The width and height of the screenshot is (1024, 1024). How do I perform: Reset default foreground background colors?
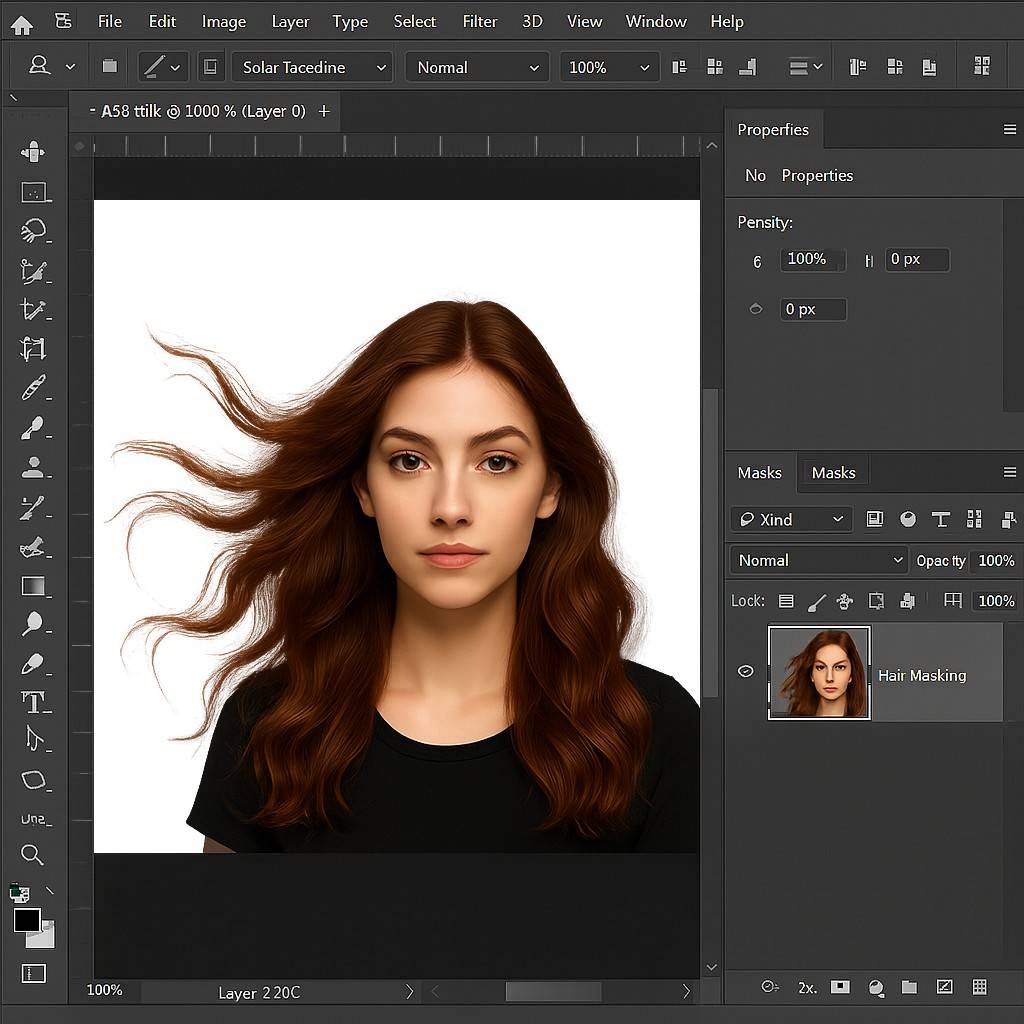pos(19,893)
